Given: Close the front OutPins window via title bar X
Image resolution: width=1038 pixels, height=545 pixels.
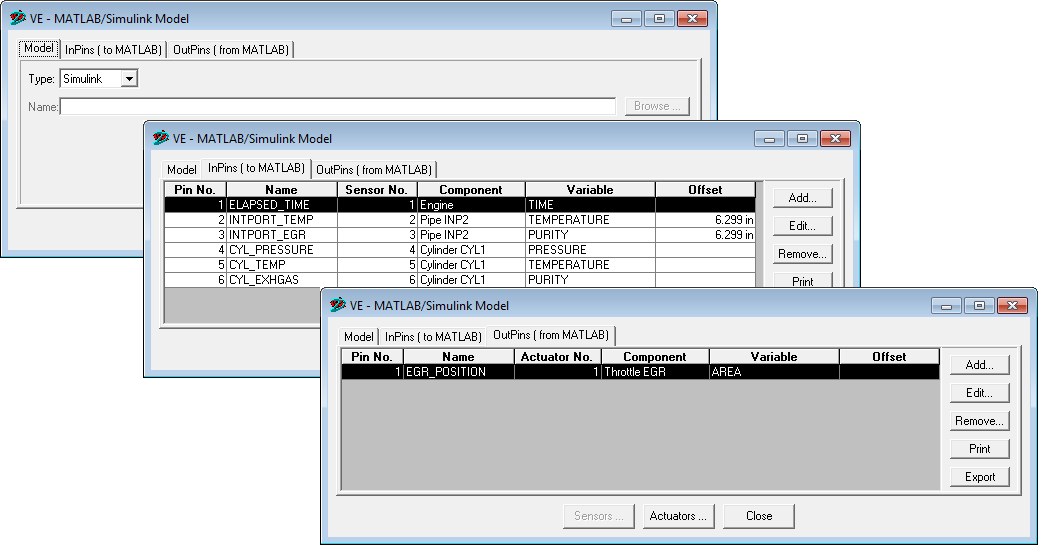Looking at the screenshot, I should (1013, 305).
